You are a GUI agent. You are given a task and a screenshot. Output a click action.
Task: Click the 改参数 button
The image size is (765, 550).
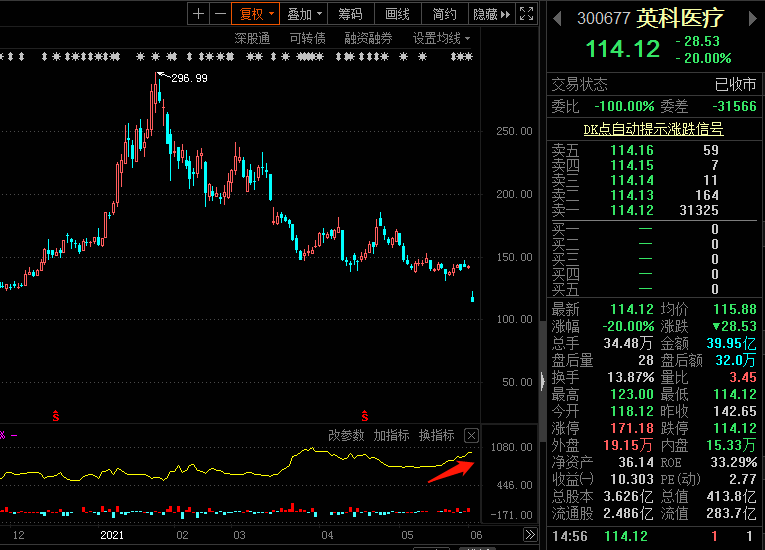point(347,436)
